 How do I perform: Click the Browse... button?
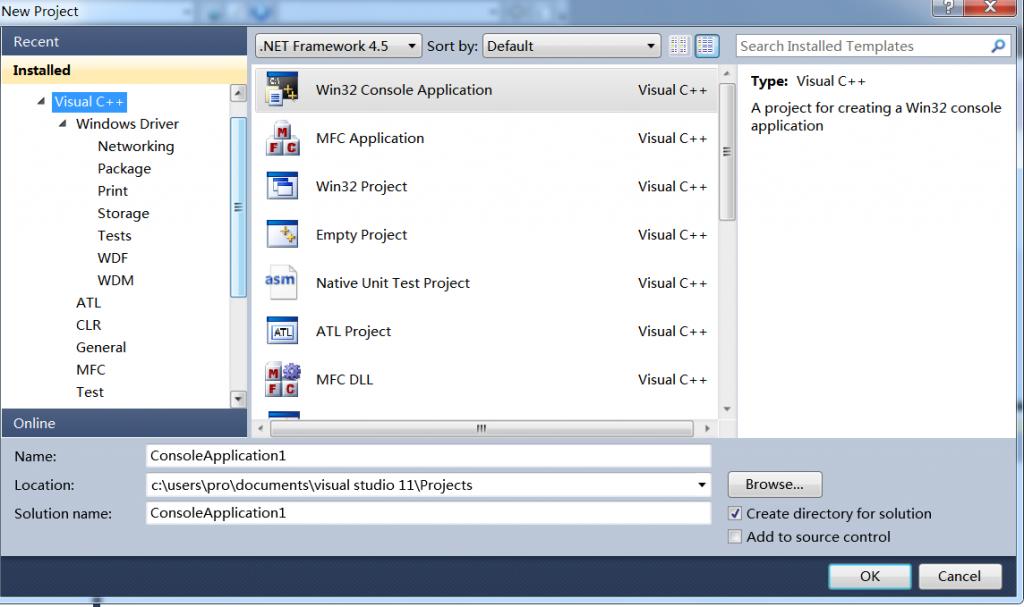click(x=775, y=484)
